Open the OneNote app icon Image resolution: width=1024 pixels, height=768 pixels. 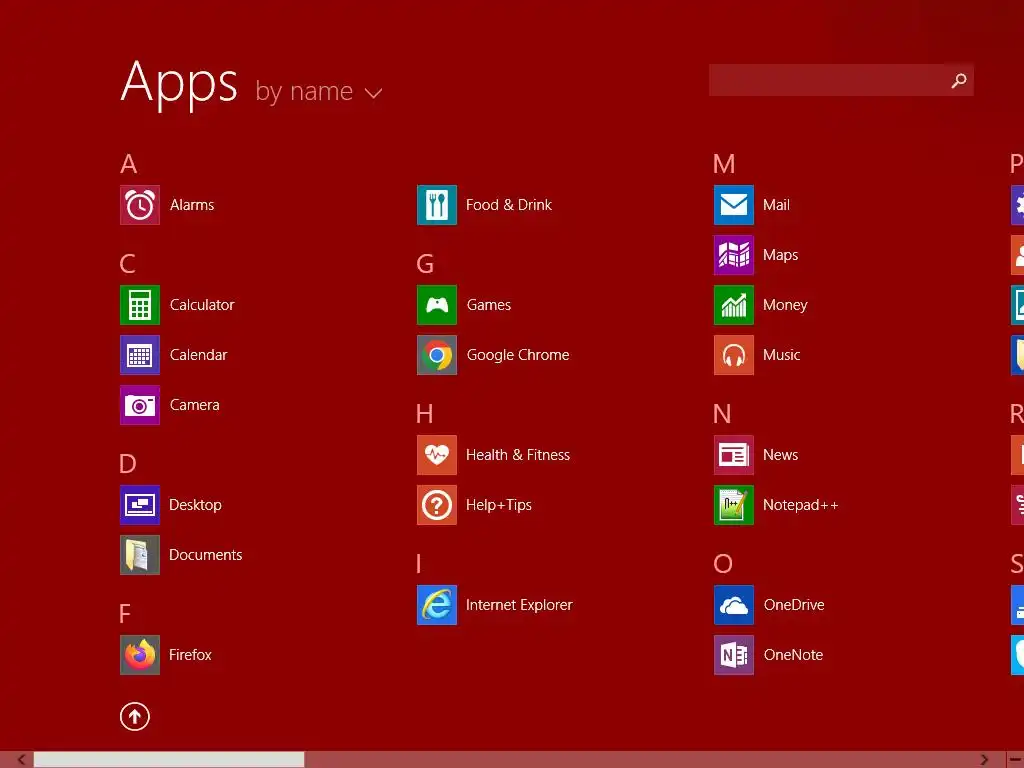[734, 655]
